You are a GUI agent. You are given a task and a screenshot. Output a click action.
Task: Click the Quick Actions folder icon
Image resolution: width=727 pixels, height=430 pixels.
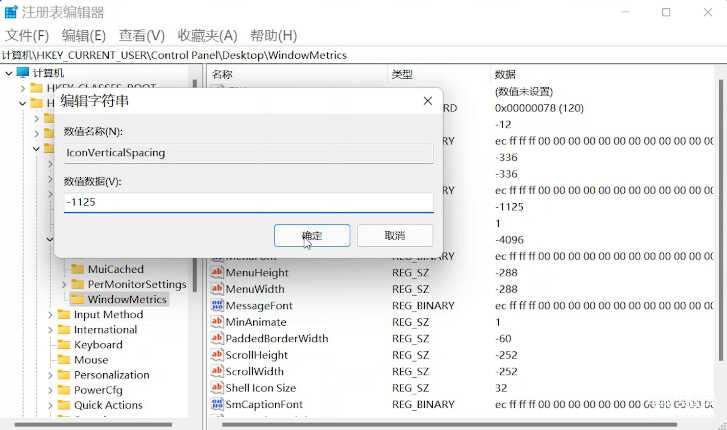tap(64, 405)
